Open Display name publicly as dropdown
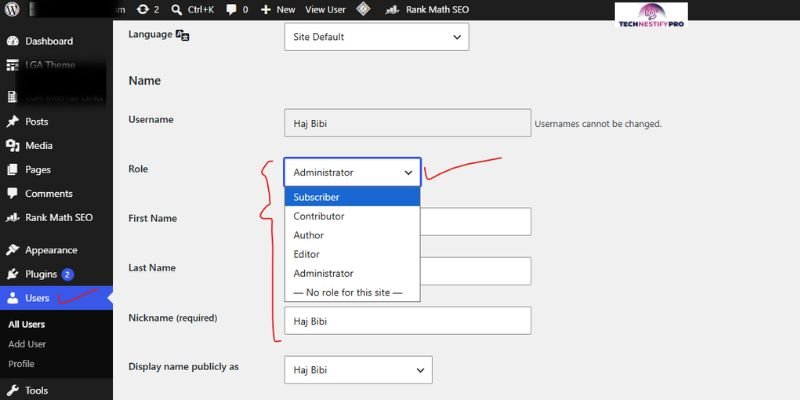 [358, 370]
